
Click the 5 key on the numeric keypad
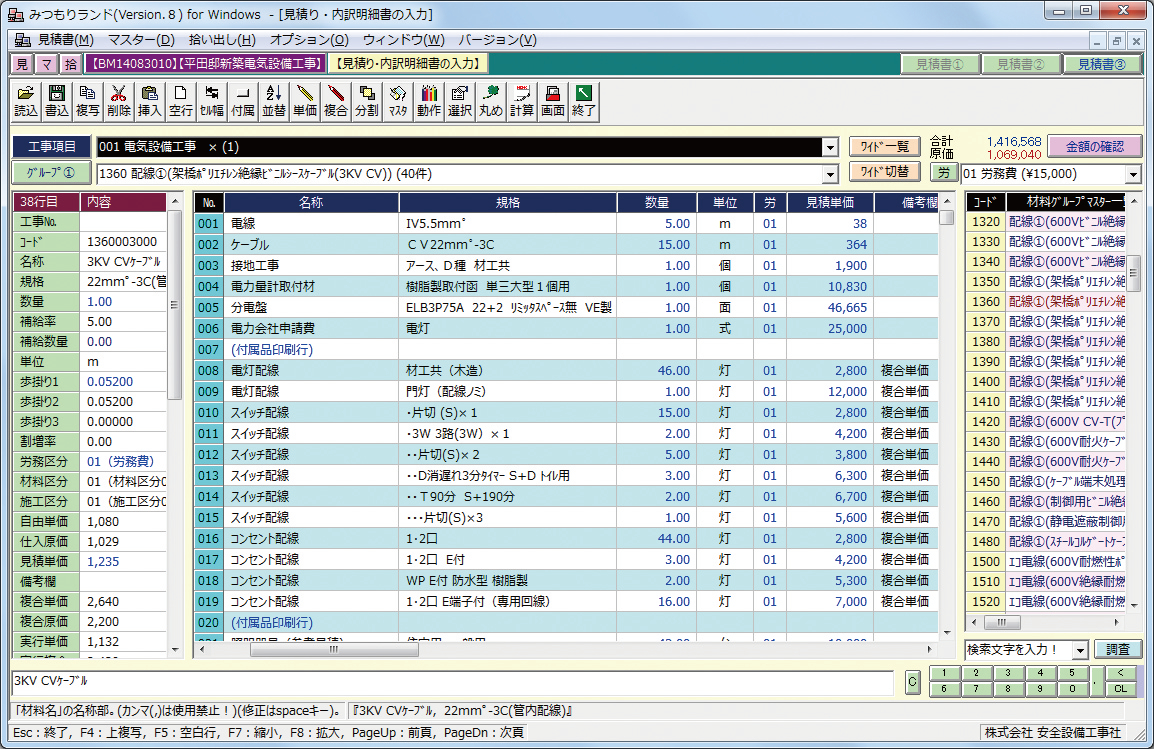tap(1072, 672)
